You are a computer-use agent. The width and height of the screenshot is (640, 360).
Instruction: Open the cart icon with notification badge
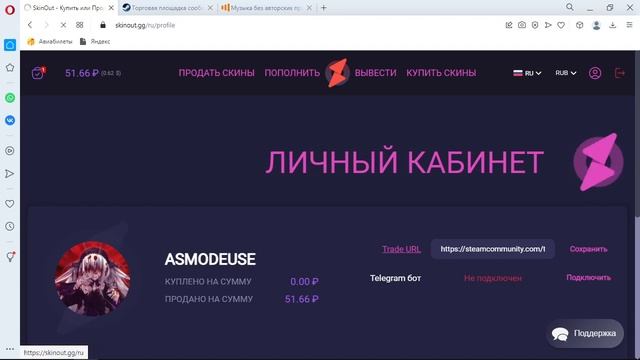tap(38, 73)
